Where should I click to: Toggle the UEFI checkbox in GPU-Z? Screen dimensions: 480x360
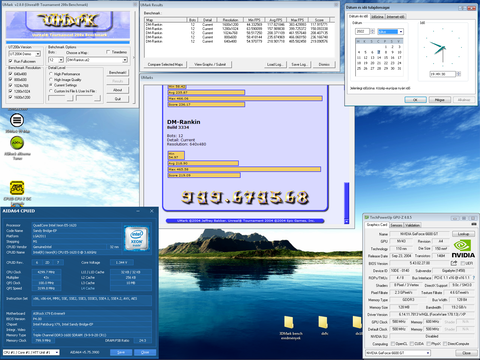pos(462,263)
